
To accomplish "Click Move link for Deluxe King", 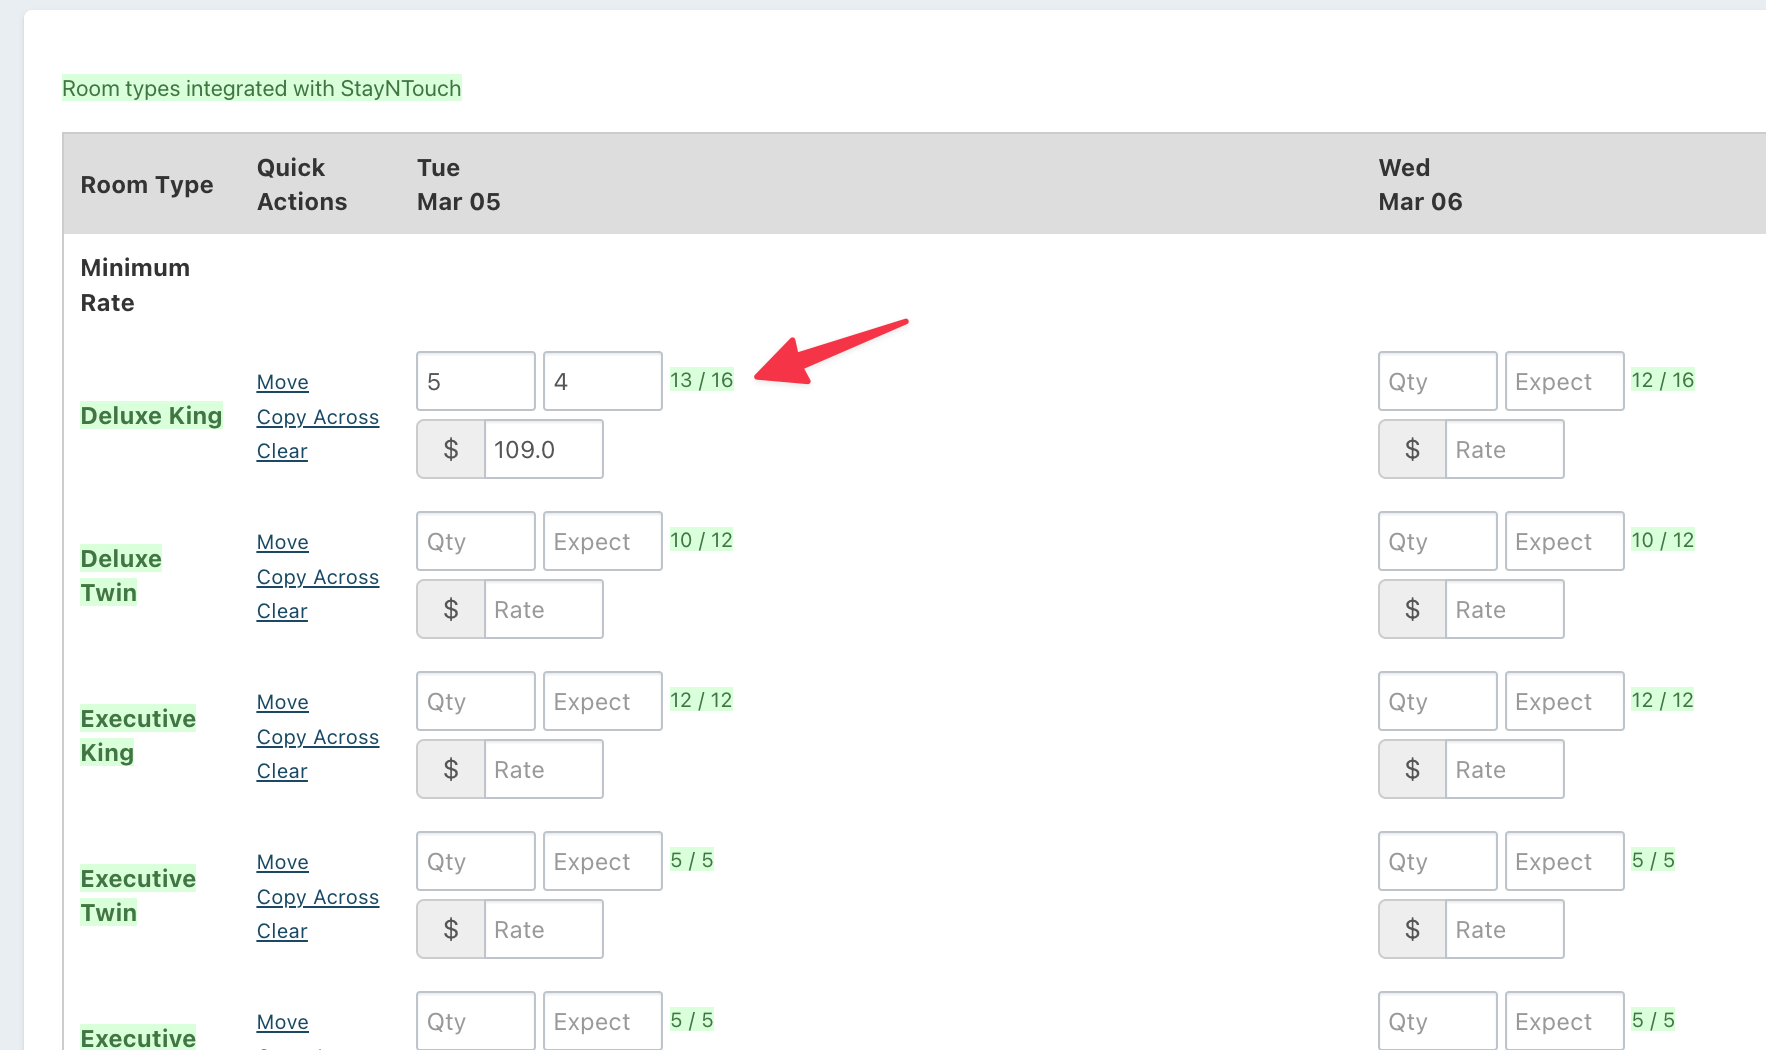I will tap(282, 382).
